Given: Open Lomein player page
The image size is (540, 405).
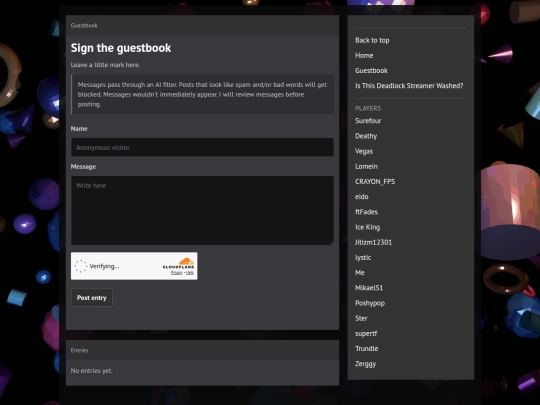Looking at the screenshot, I should tap(366, 166).
